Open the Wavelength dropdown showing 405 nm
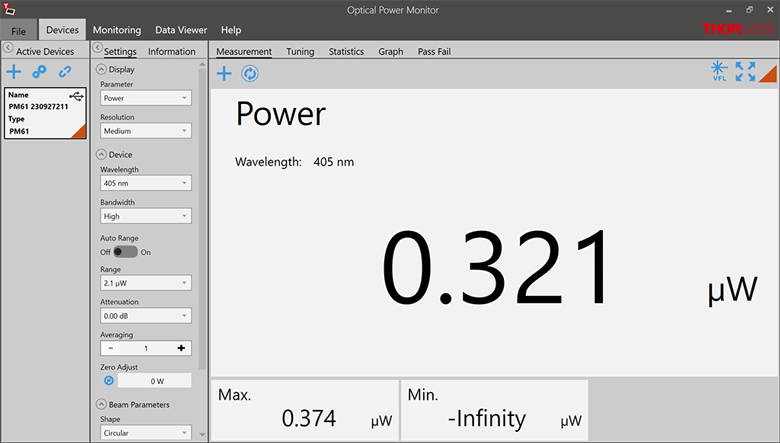Screen dimensions: 780x443 click(x=146, y=183)
